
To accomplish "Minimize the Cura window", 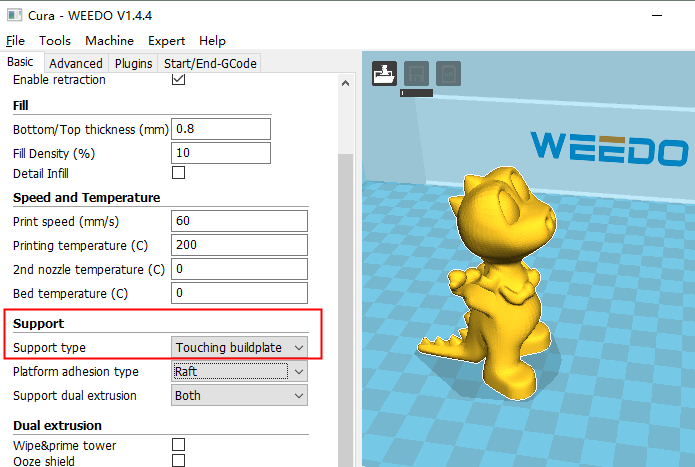I will point(657,16).
